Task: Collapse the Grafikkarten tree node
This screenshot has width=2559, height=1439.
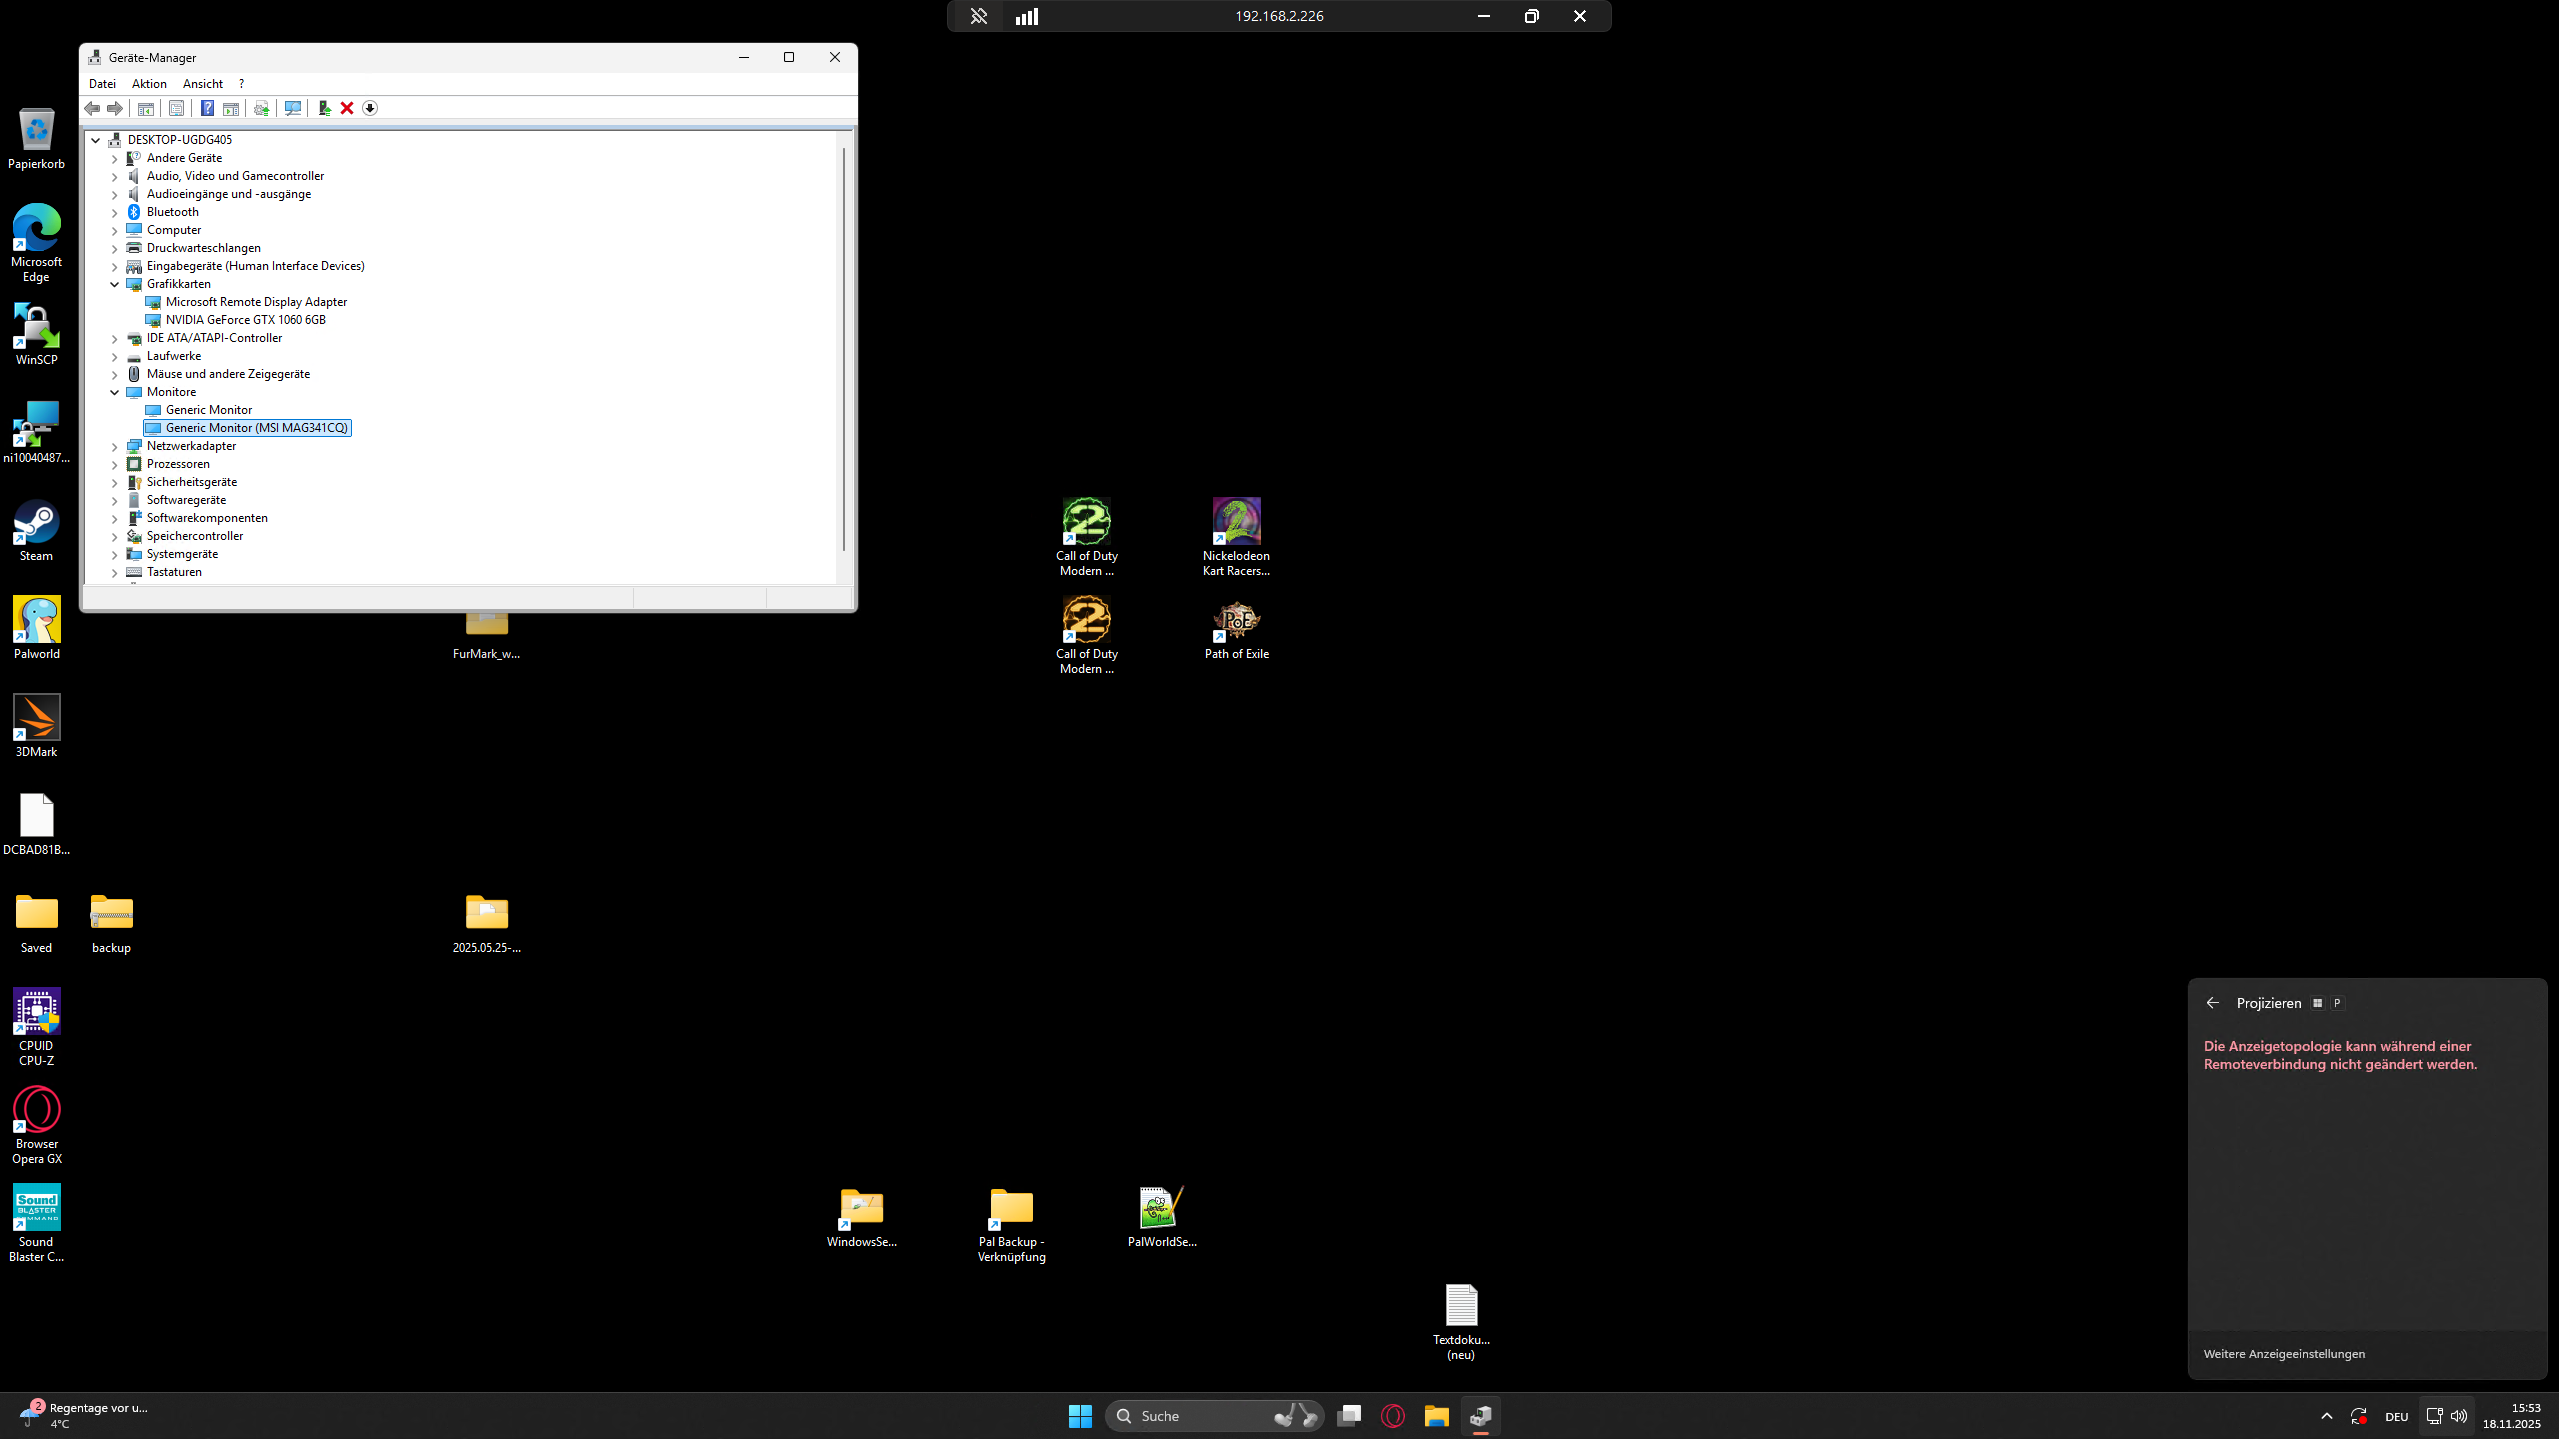Action: (x=115, y=284)
